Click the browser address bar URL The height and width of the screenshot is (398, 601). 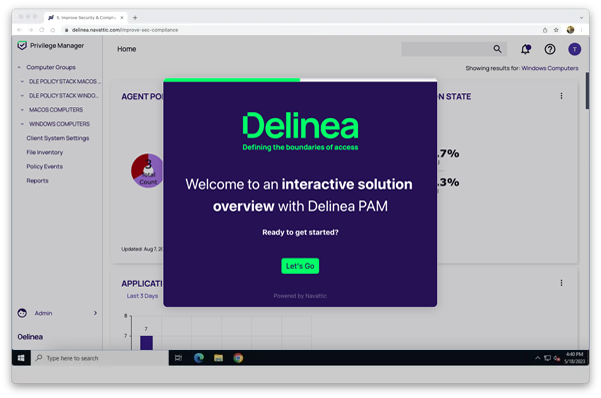pos(125,30)
